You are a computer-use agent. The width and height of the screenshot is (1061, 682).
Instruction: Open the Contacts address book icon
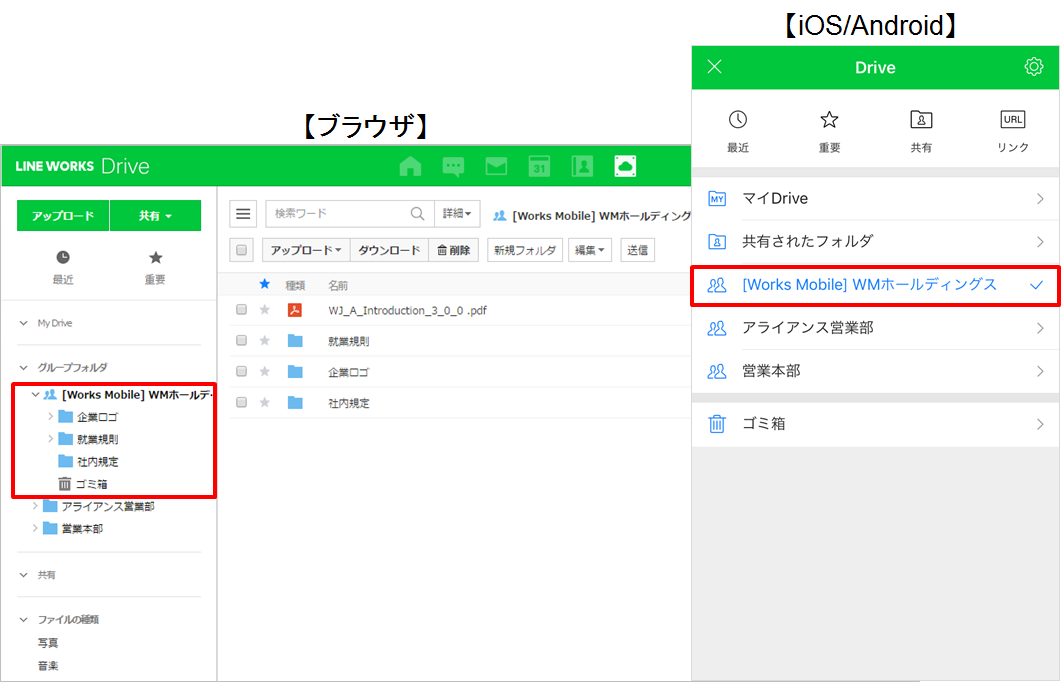click(582, 166)
